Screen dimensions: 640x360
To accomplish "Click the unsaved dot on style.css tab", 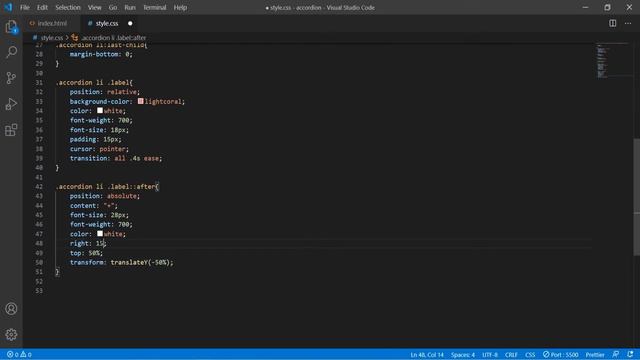I will [x=130, y=23].
